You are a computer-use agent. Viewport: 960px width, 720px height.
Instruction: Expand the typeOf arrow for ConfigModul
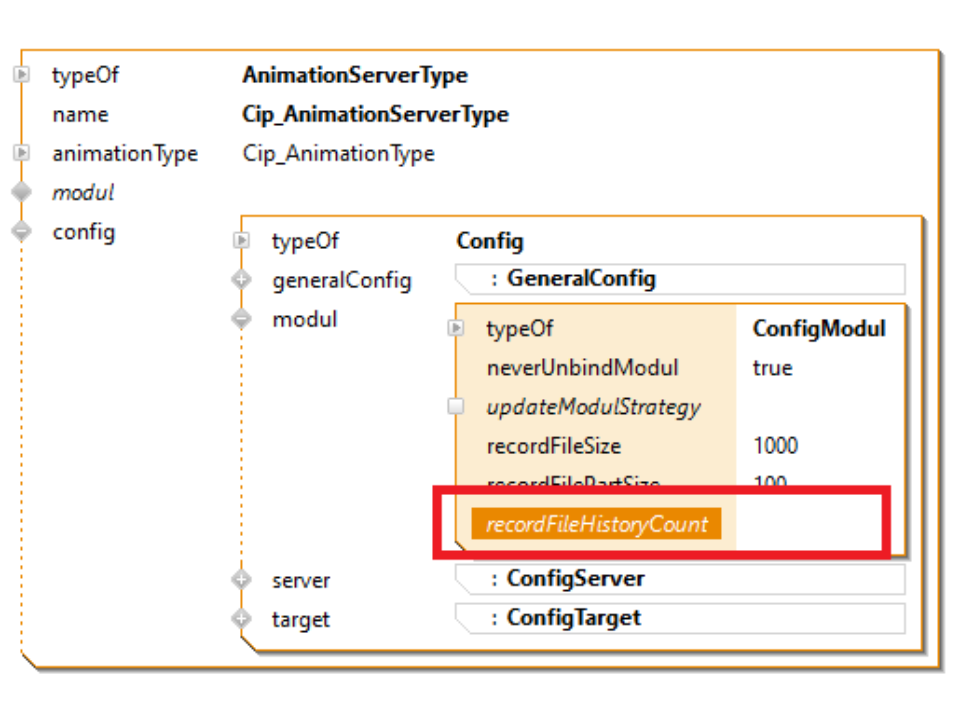tap(456, 328)
